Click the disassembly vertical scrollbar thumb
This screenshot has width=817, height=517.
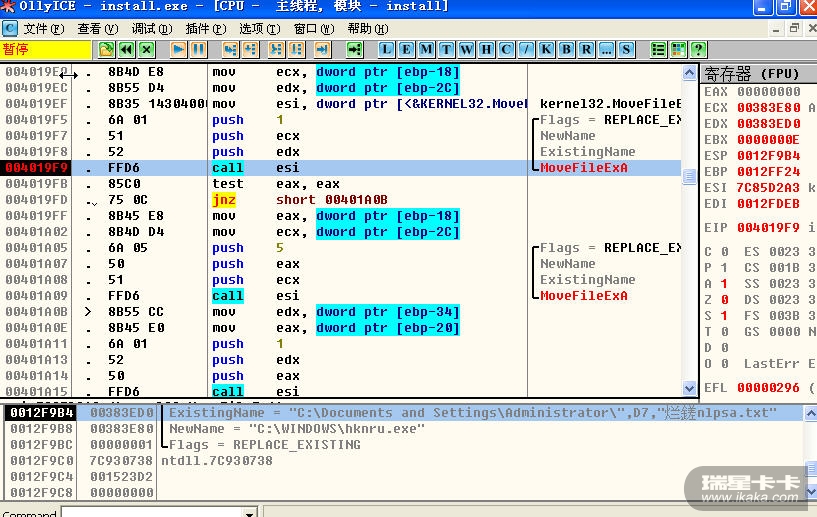[689, 176]
